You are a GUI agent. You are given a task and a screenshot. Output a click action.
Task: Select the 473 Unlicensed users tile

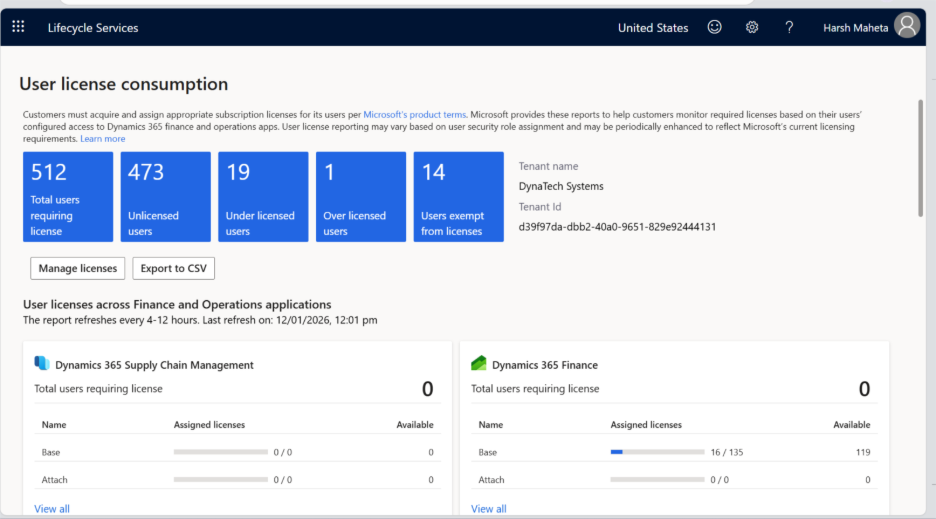166,197
